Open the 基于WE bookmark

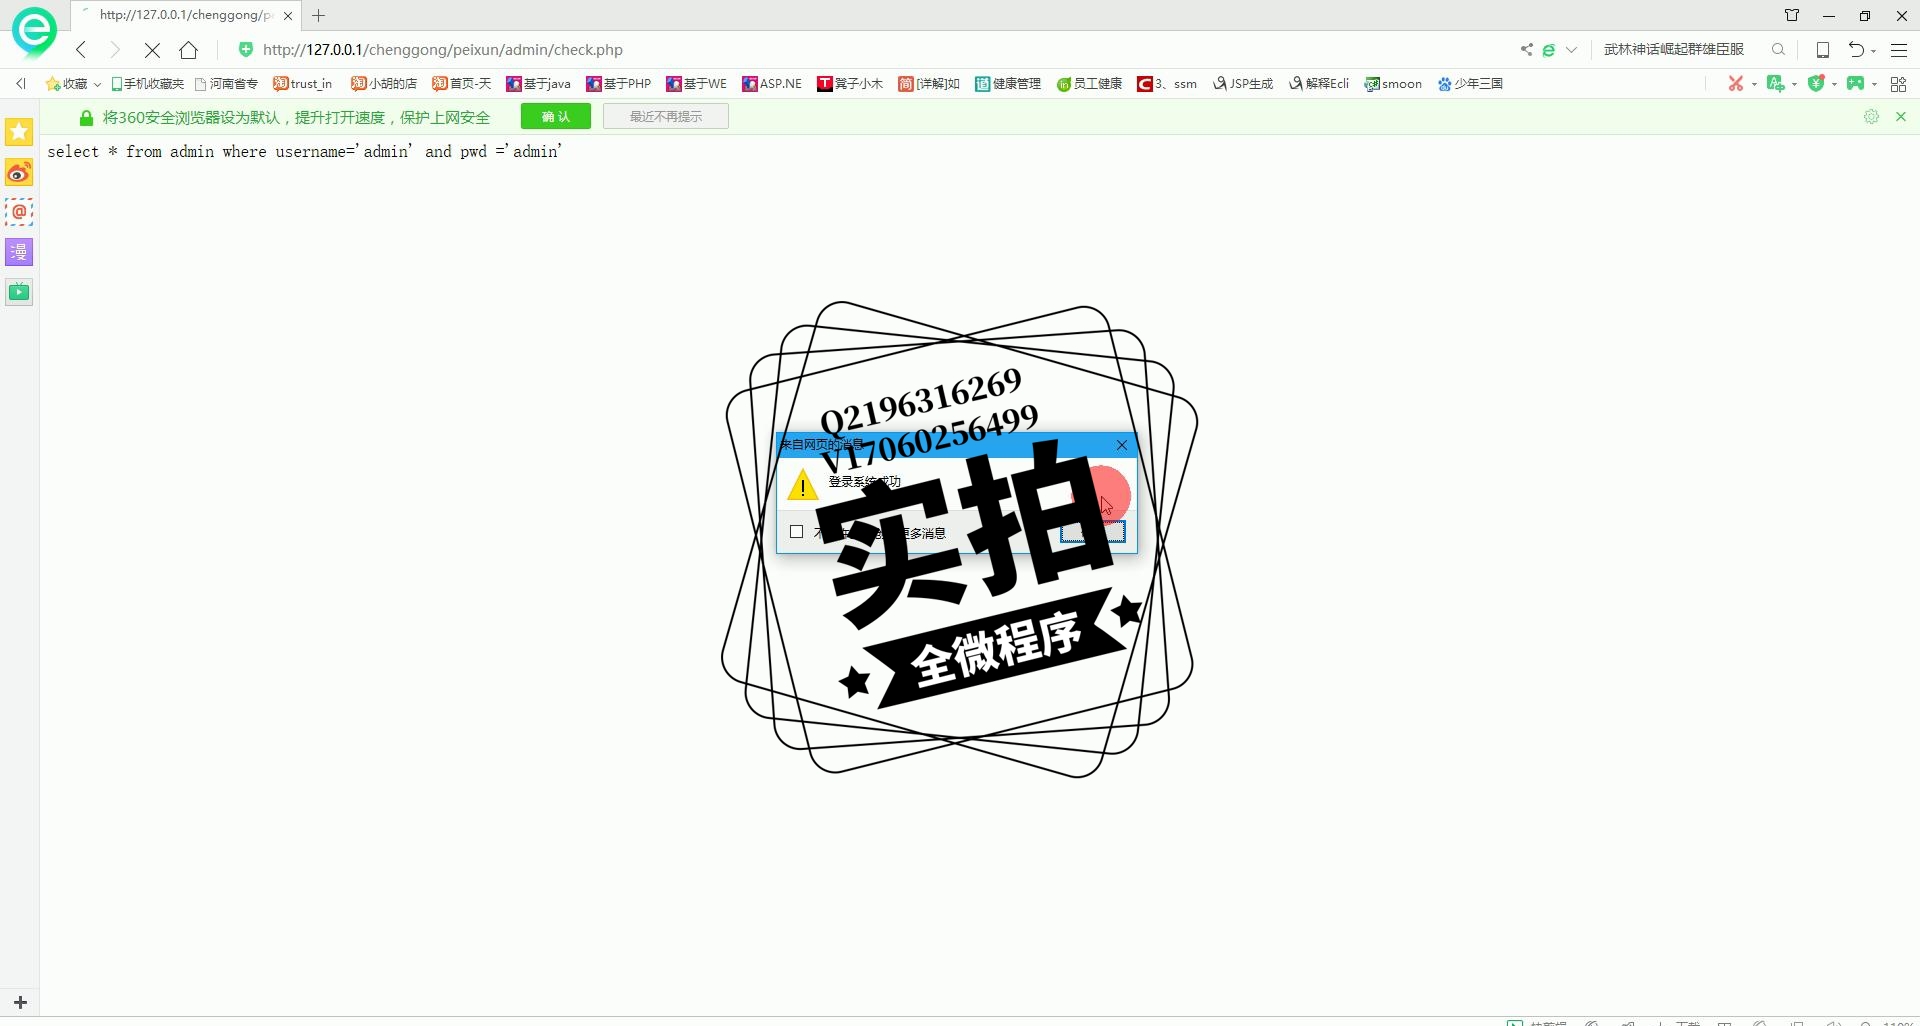pos(696,84)
